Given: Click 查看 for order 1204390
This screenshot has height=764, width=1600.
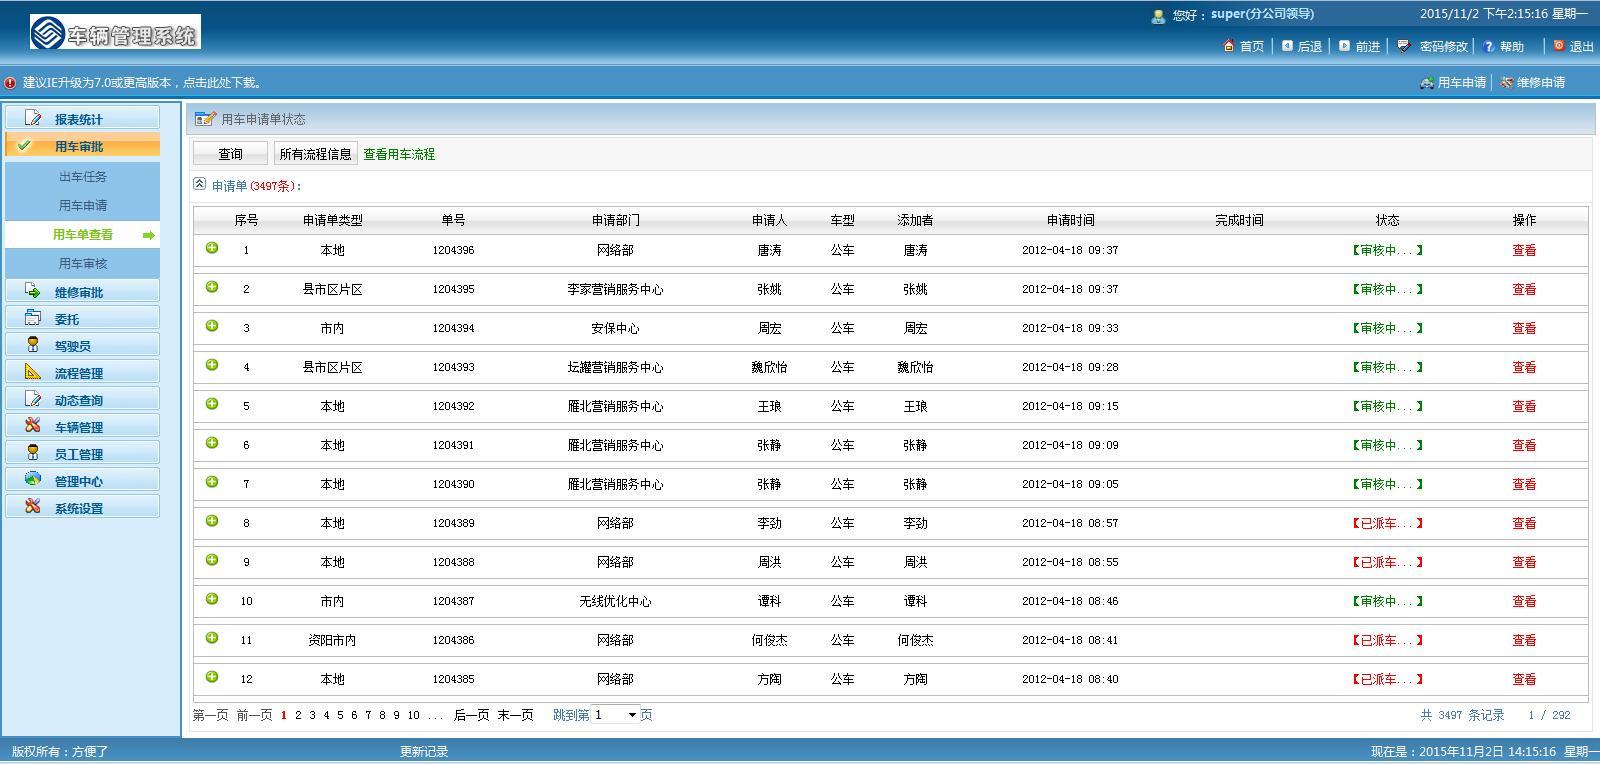Looking at the screenshot, I should tap(1524, 484).
